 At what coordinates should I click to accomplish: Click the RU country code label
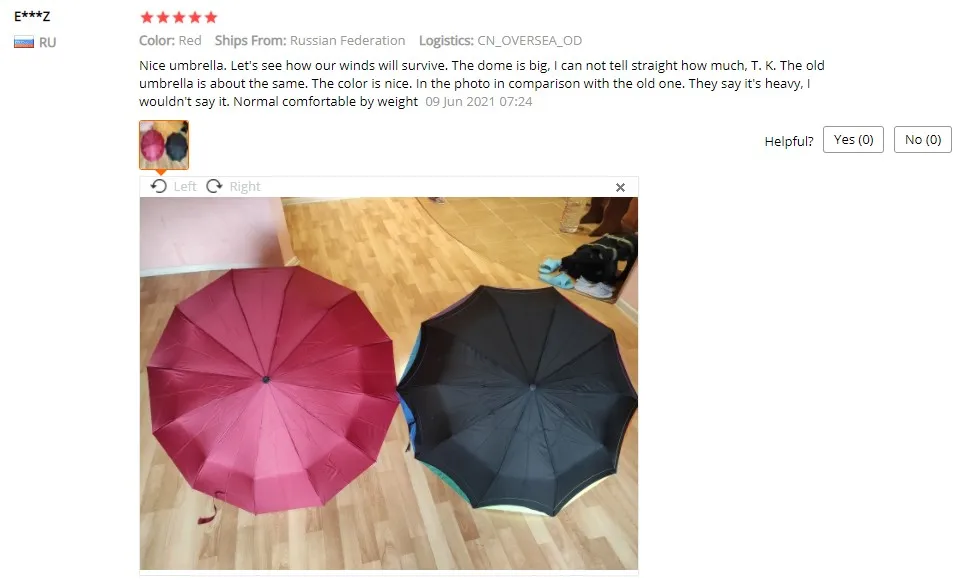tap(47, 42)
